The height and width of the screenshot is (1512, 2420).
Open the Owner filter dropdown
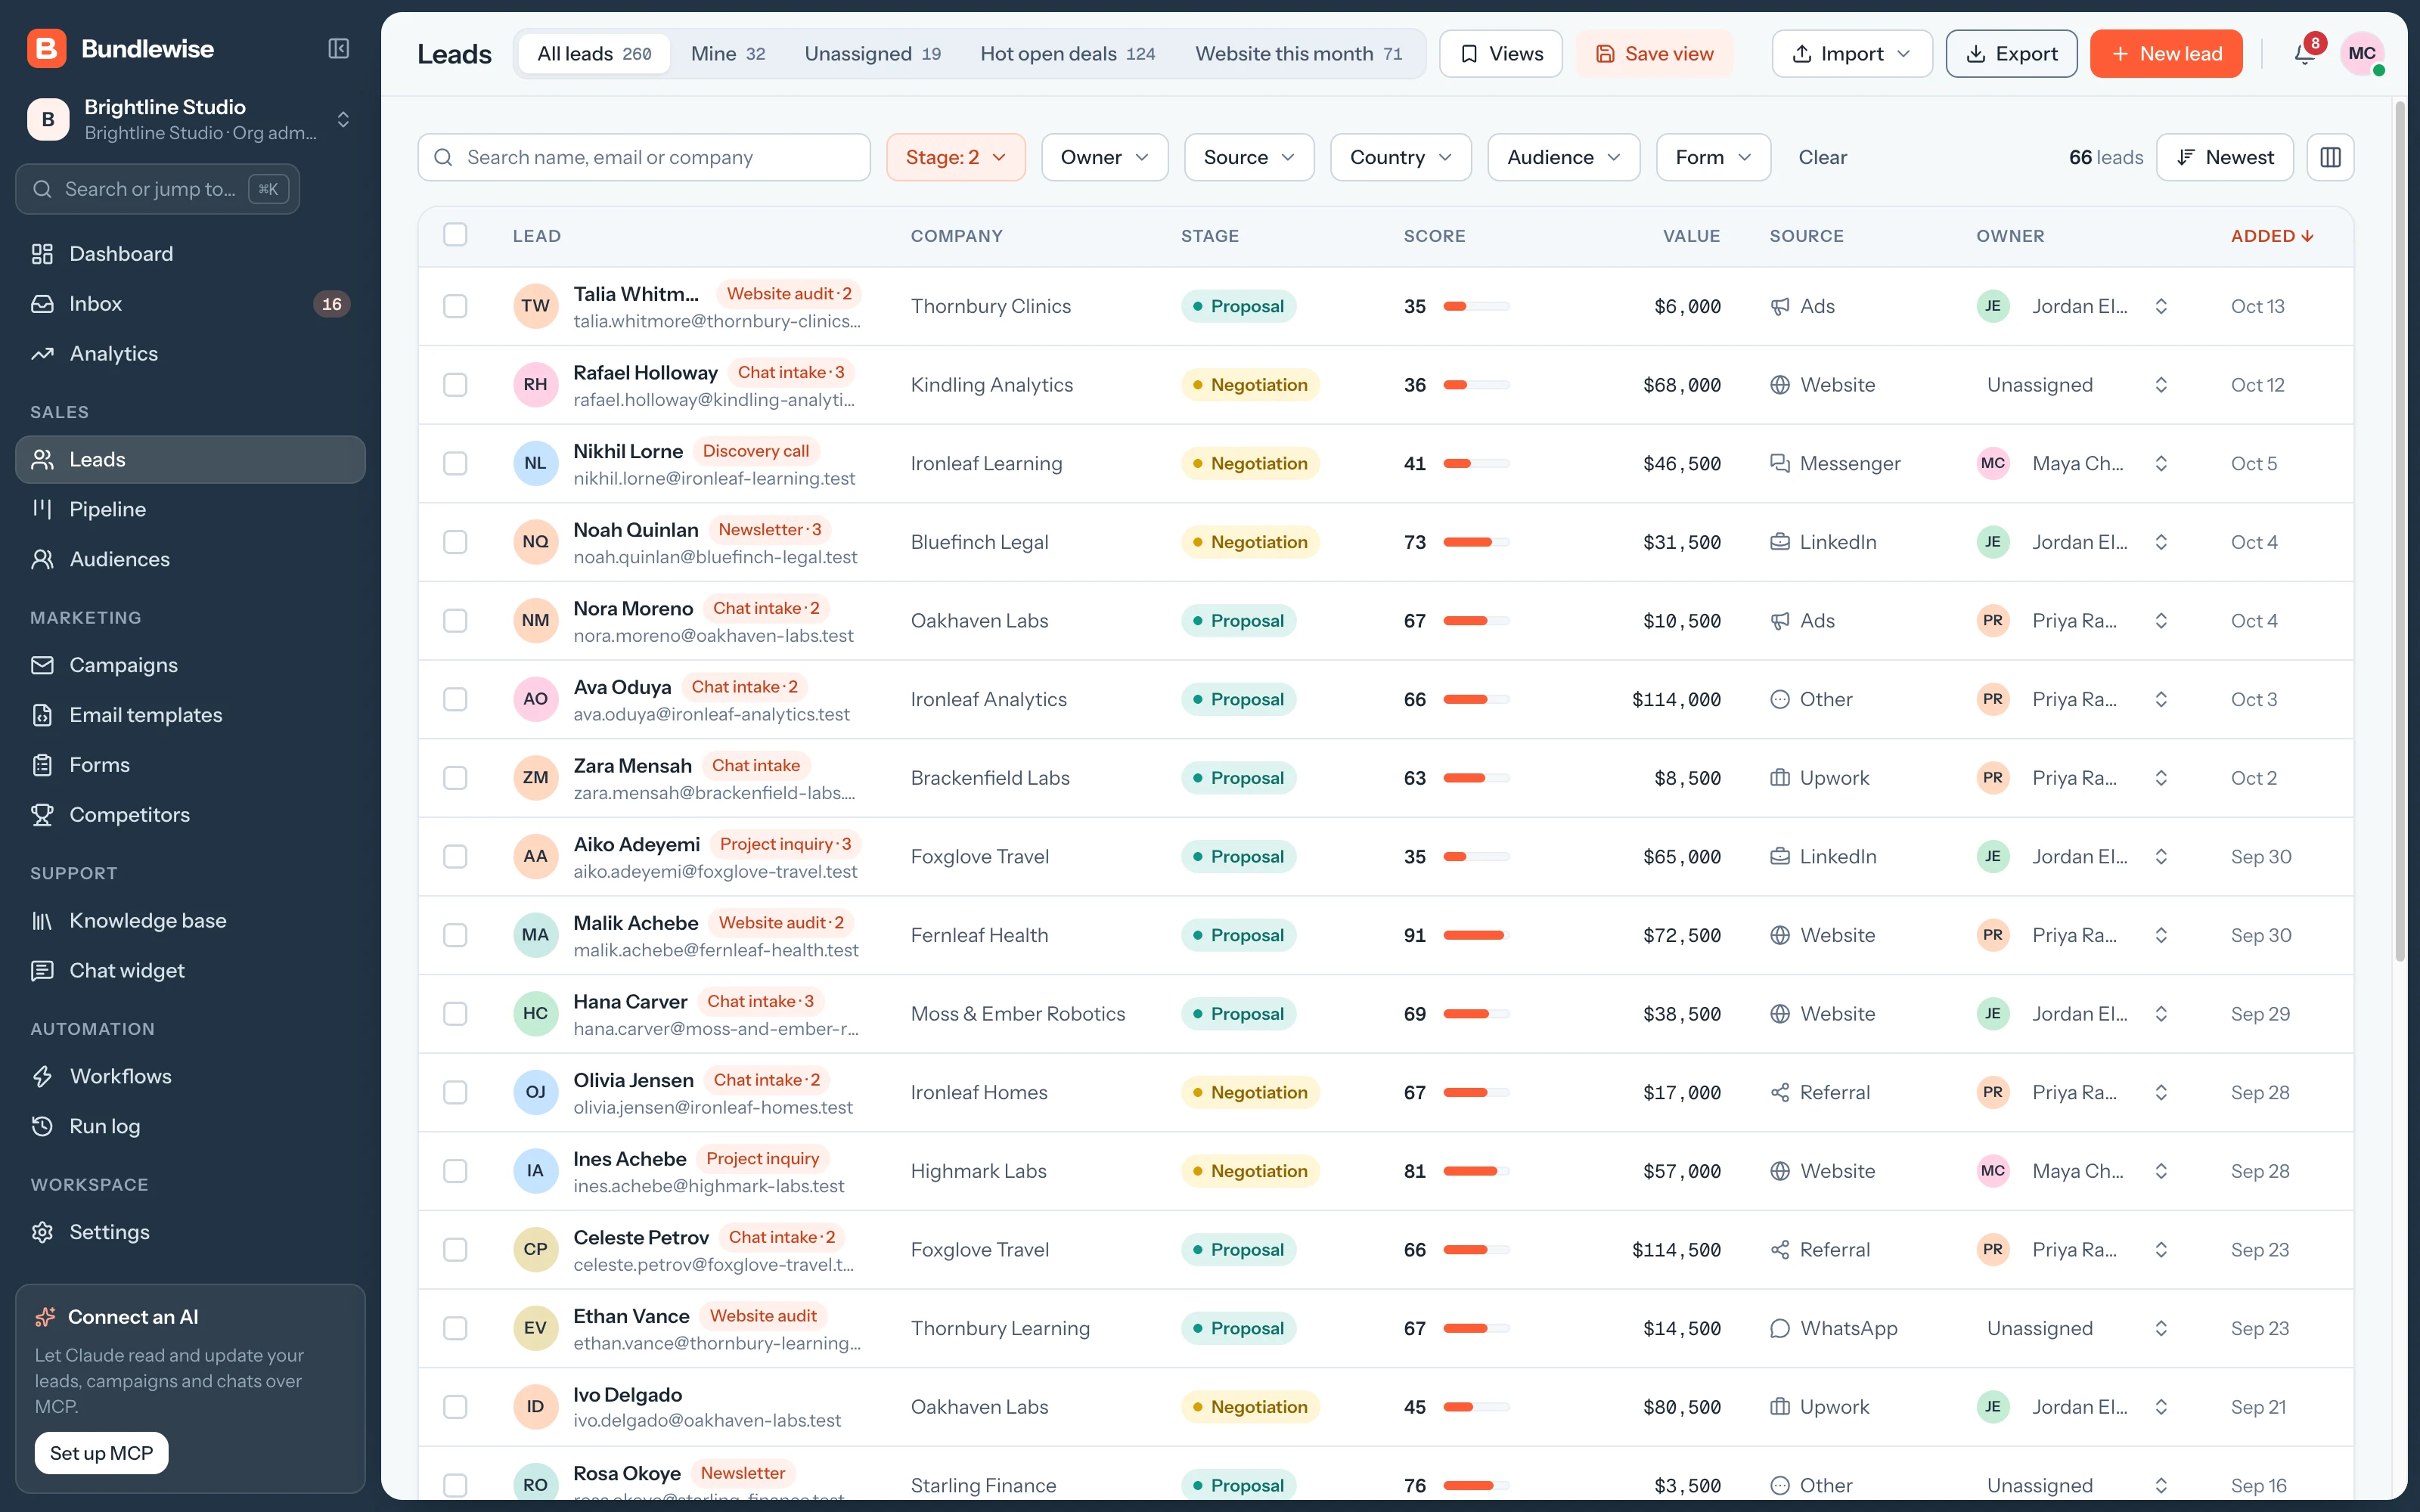coord(1104,157)
